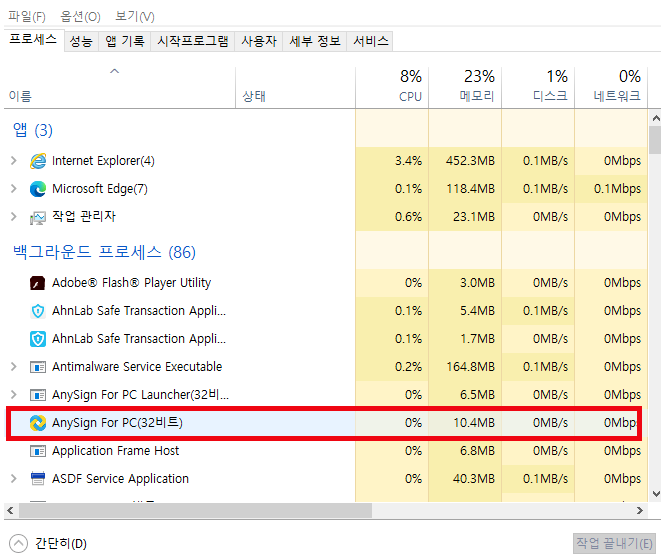The width and height of the screenshot is (664, 556).
Task: Click the horizontal scrollbar right arrow
Action: coord(640,511)
